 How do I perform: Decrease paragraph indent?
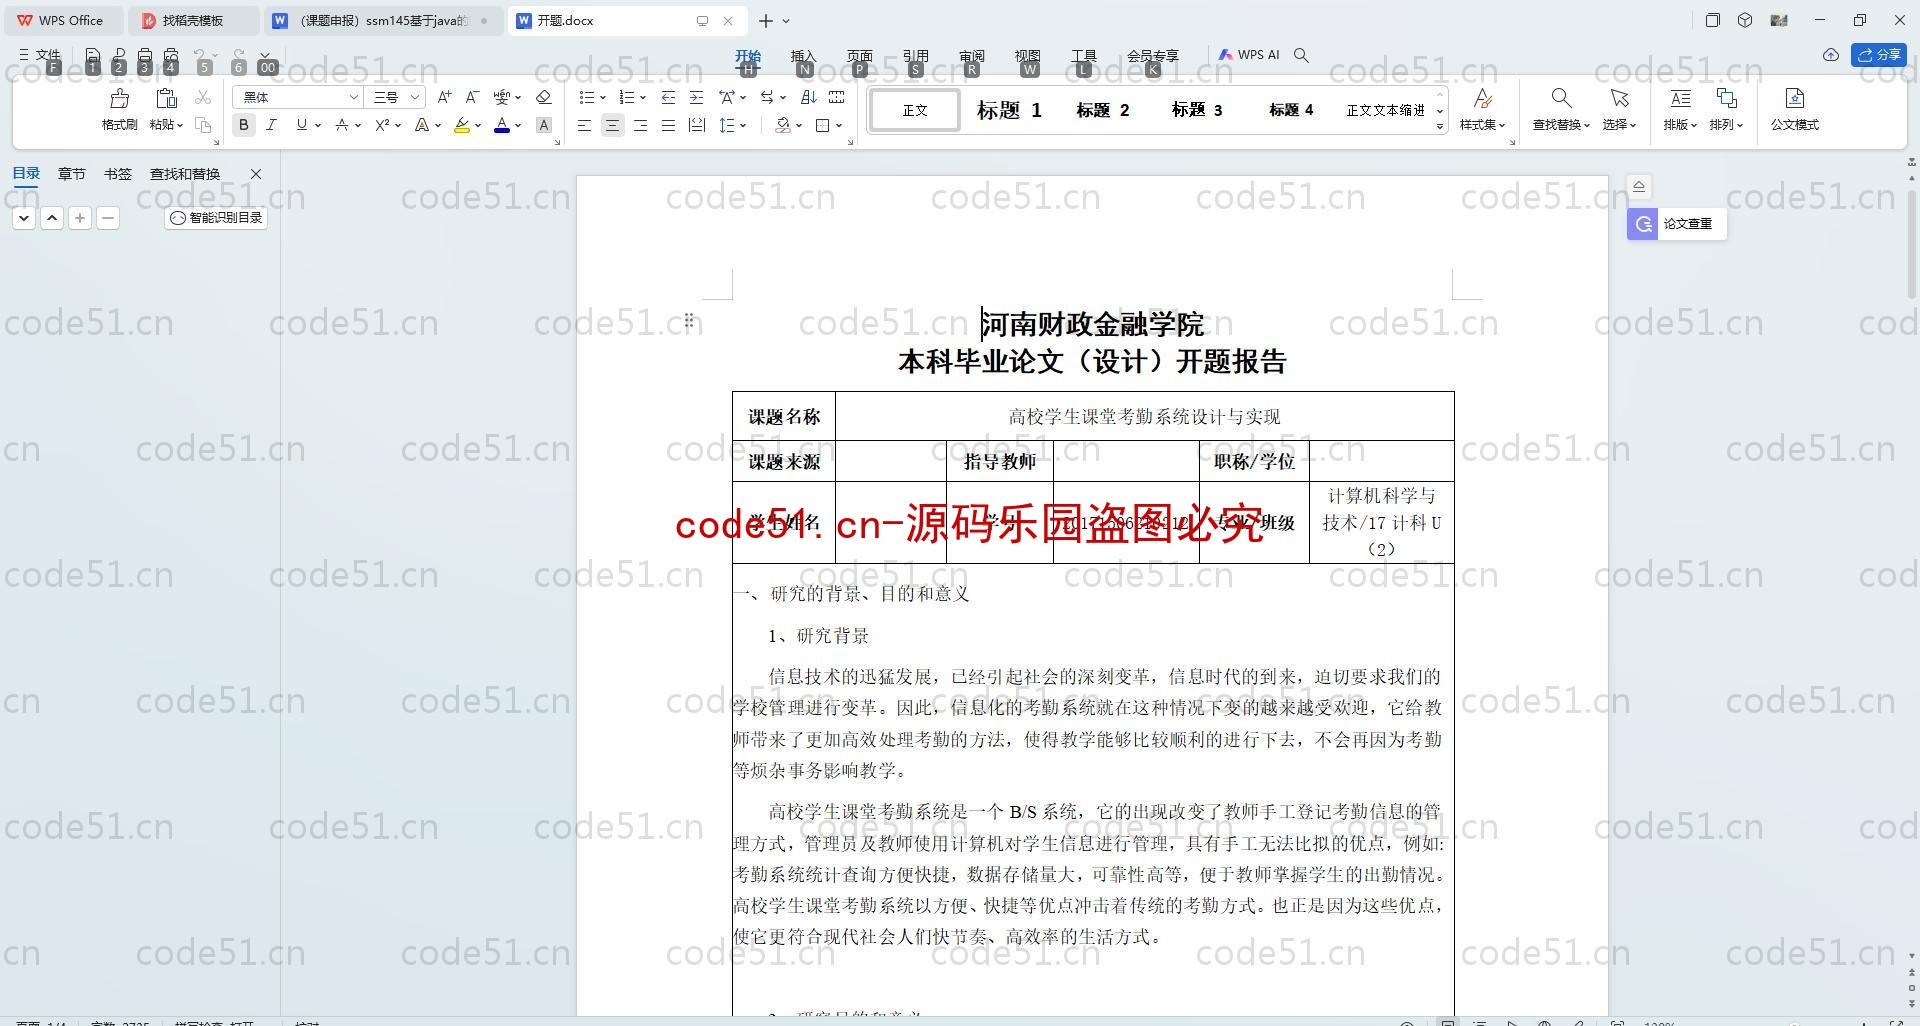(668, 97)
